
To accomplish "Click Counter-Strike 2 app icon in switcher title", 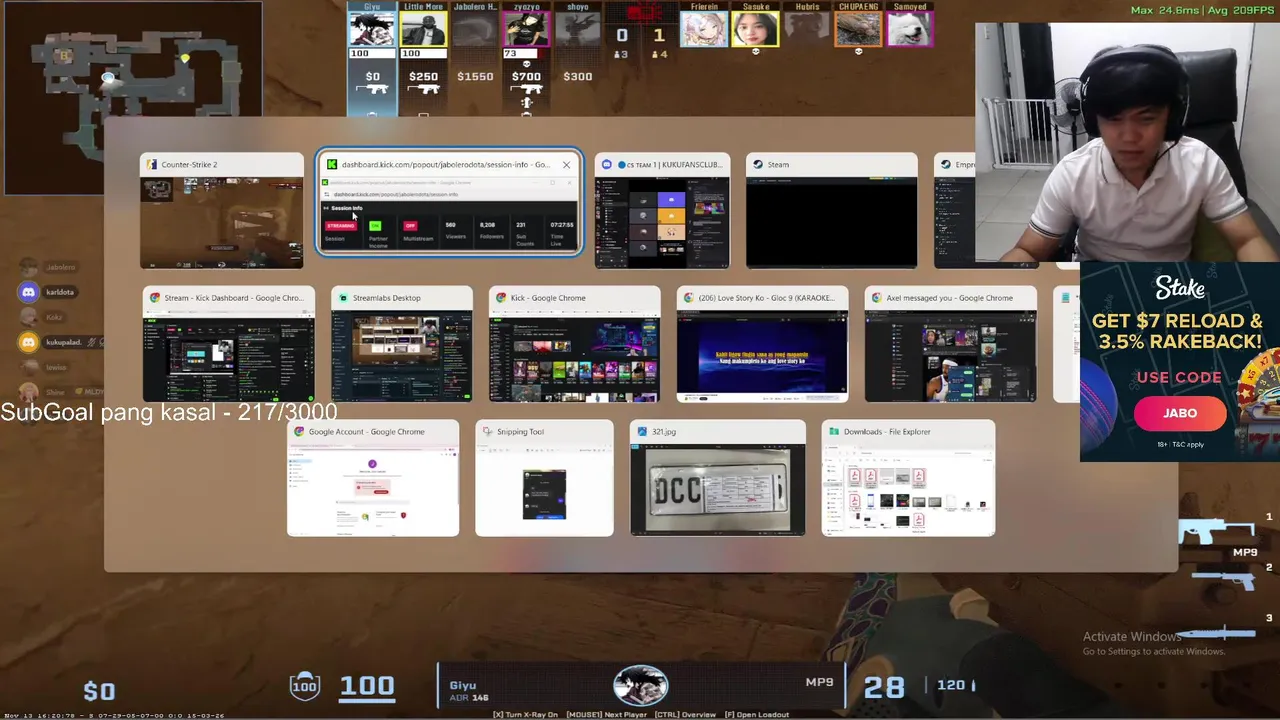I will (x=151, y=164).
